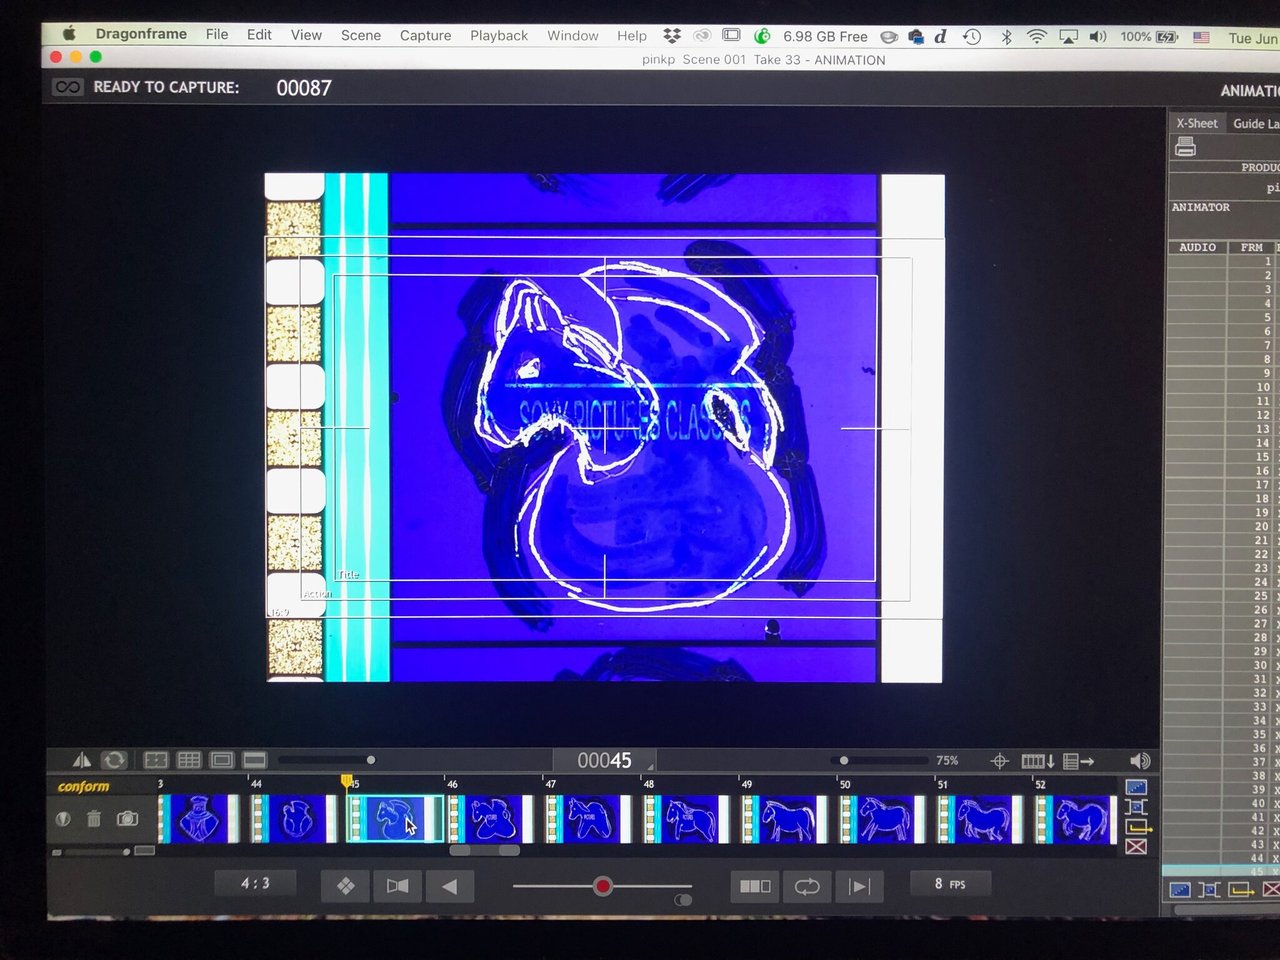
Task: Open the File menu
Action: [x=217, y=34]
